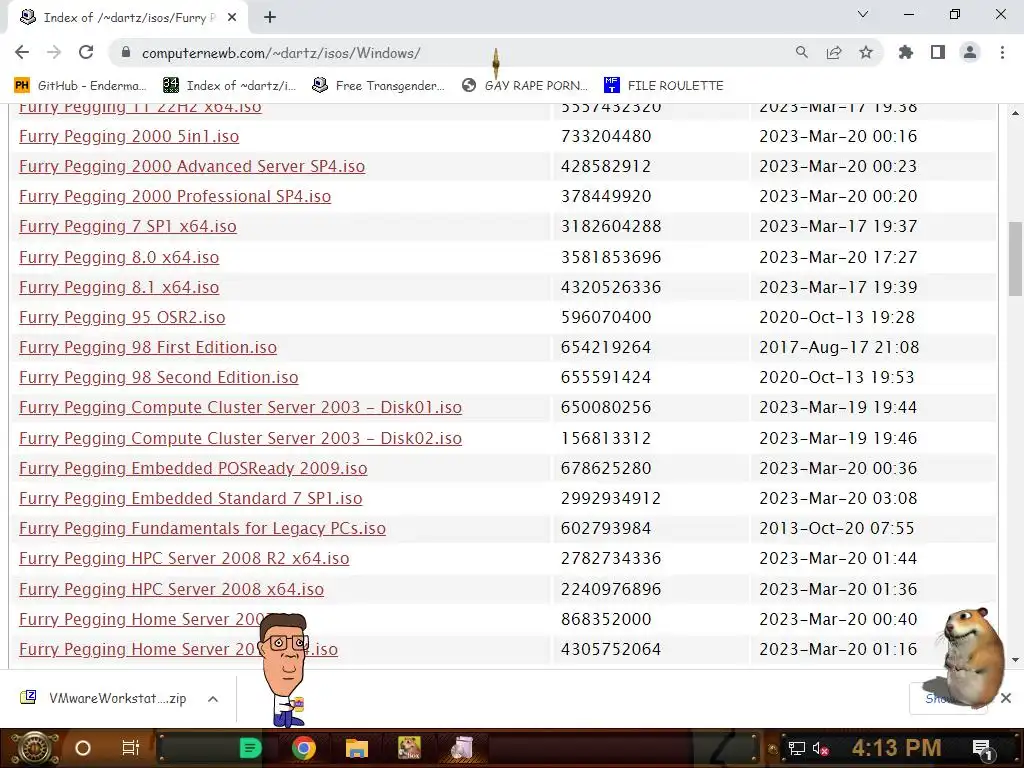This screenshot has height=768, width=1024.
Task: Click the date '2017-Aug-17 21:08'
Action: [839, 347]
